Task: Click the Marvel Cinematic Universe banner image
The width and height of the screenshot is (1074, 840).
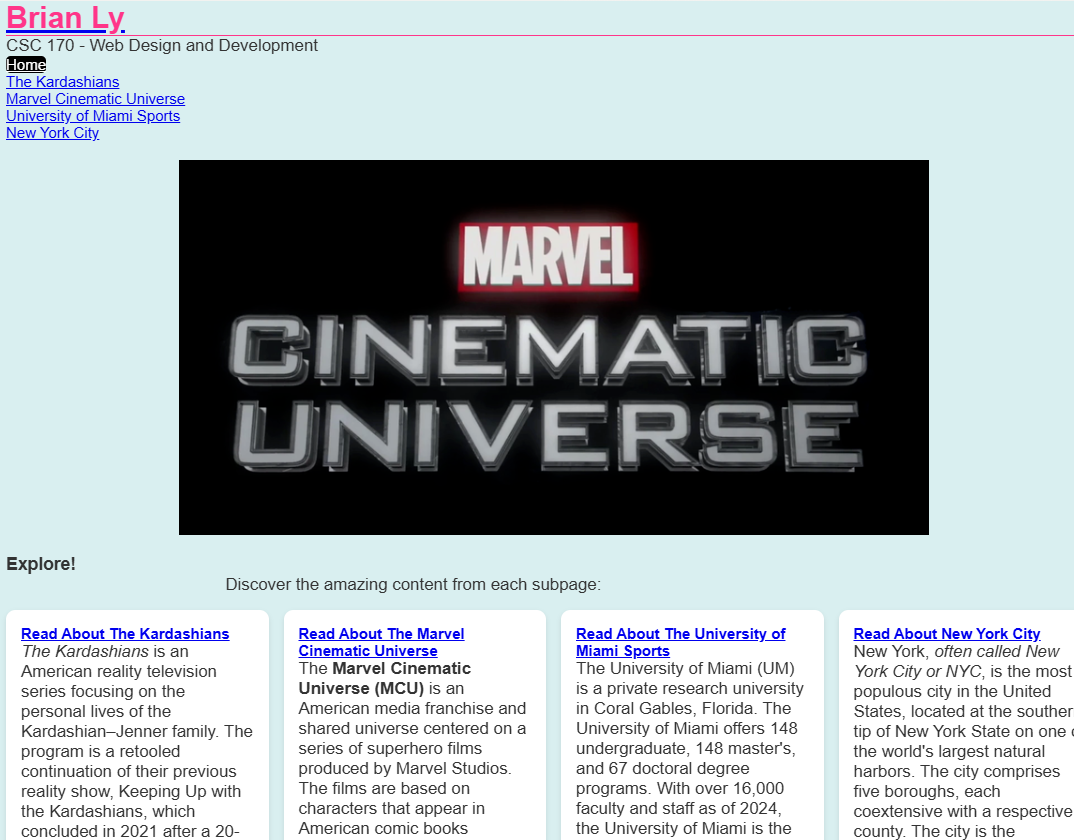Action: click(553, 347)
